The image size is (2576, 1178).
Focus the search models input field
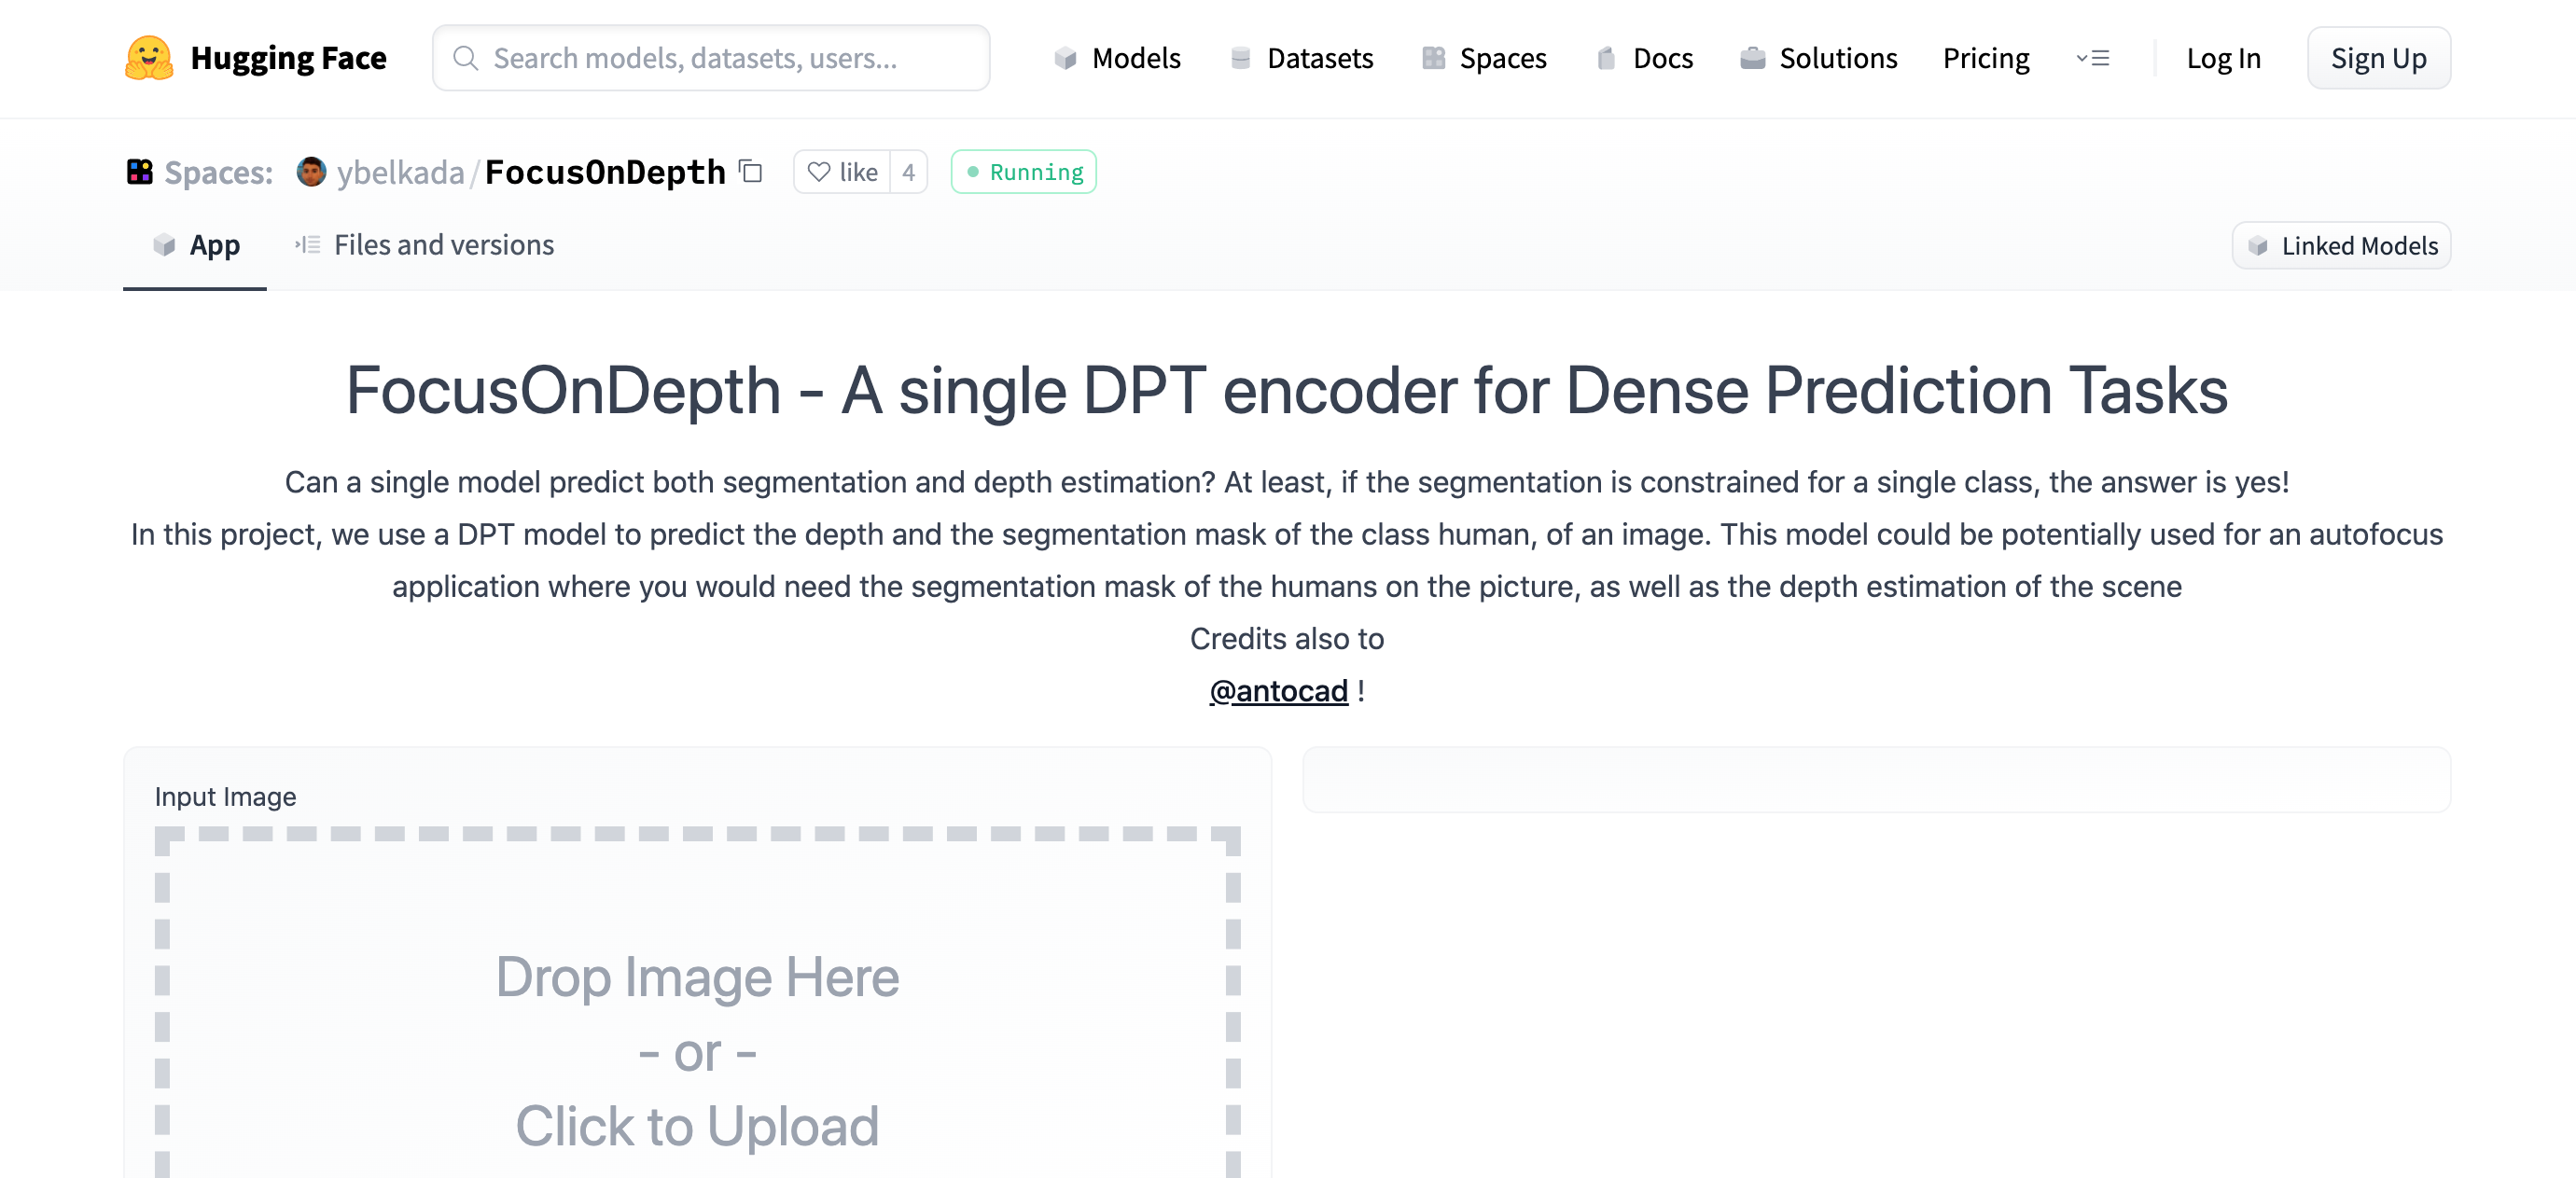[x=711, y=58]
